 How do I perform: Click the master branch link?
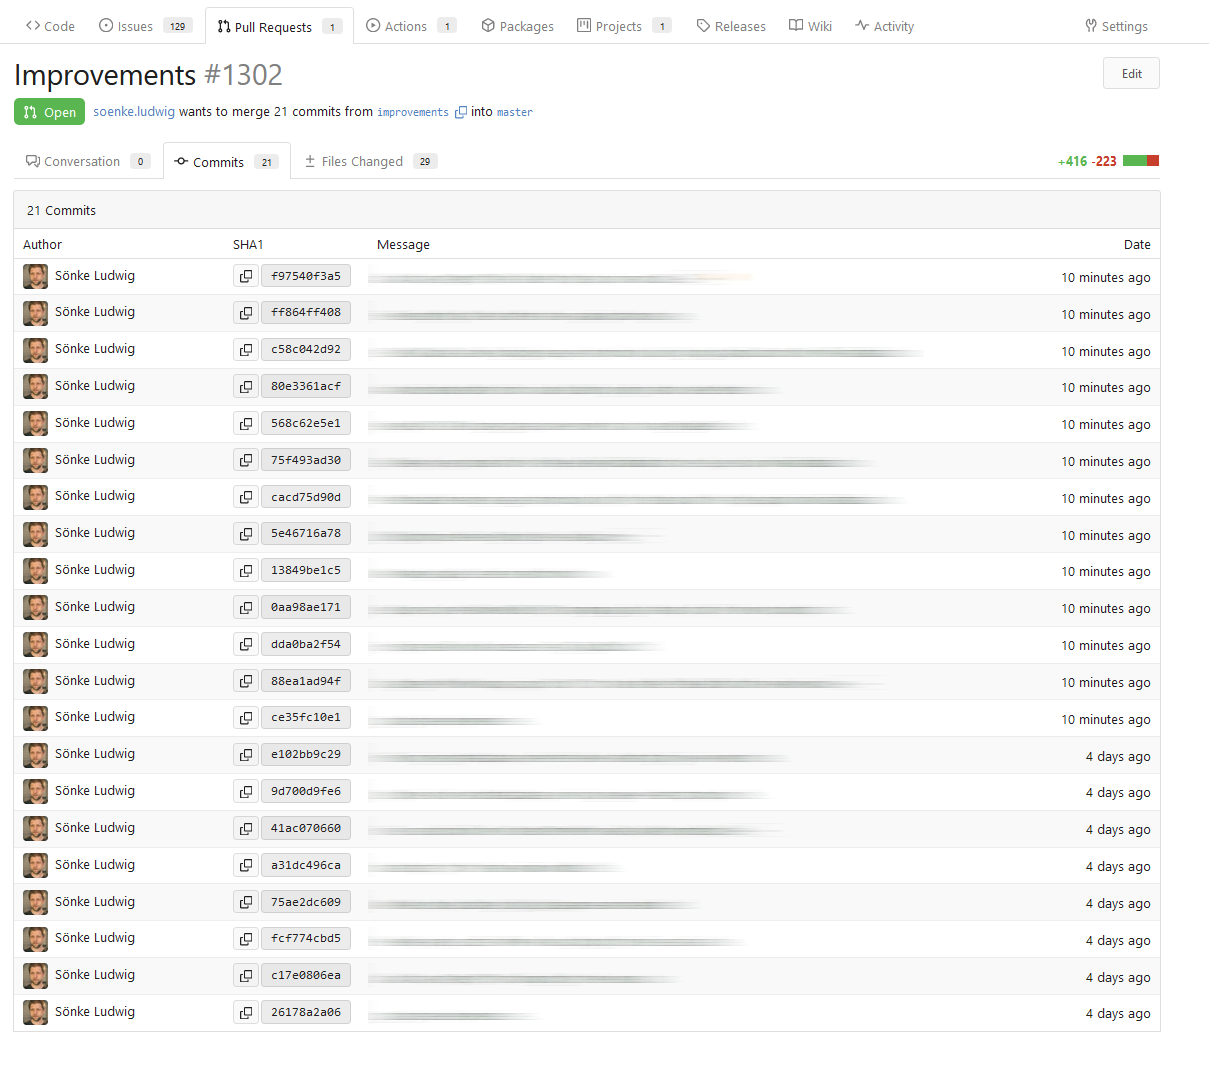[x=514, y=112]
